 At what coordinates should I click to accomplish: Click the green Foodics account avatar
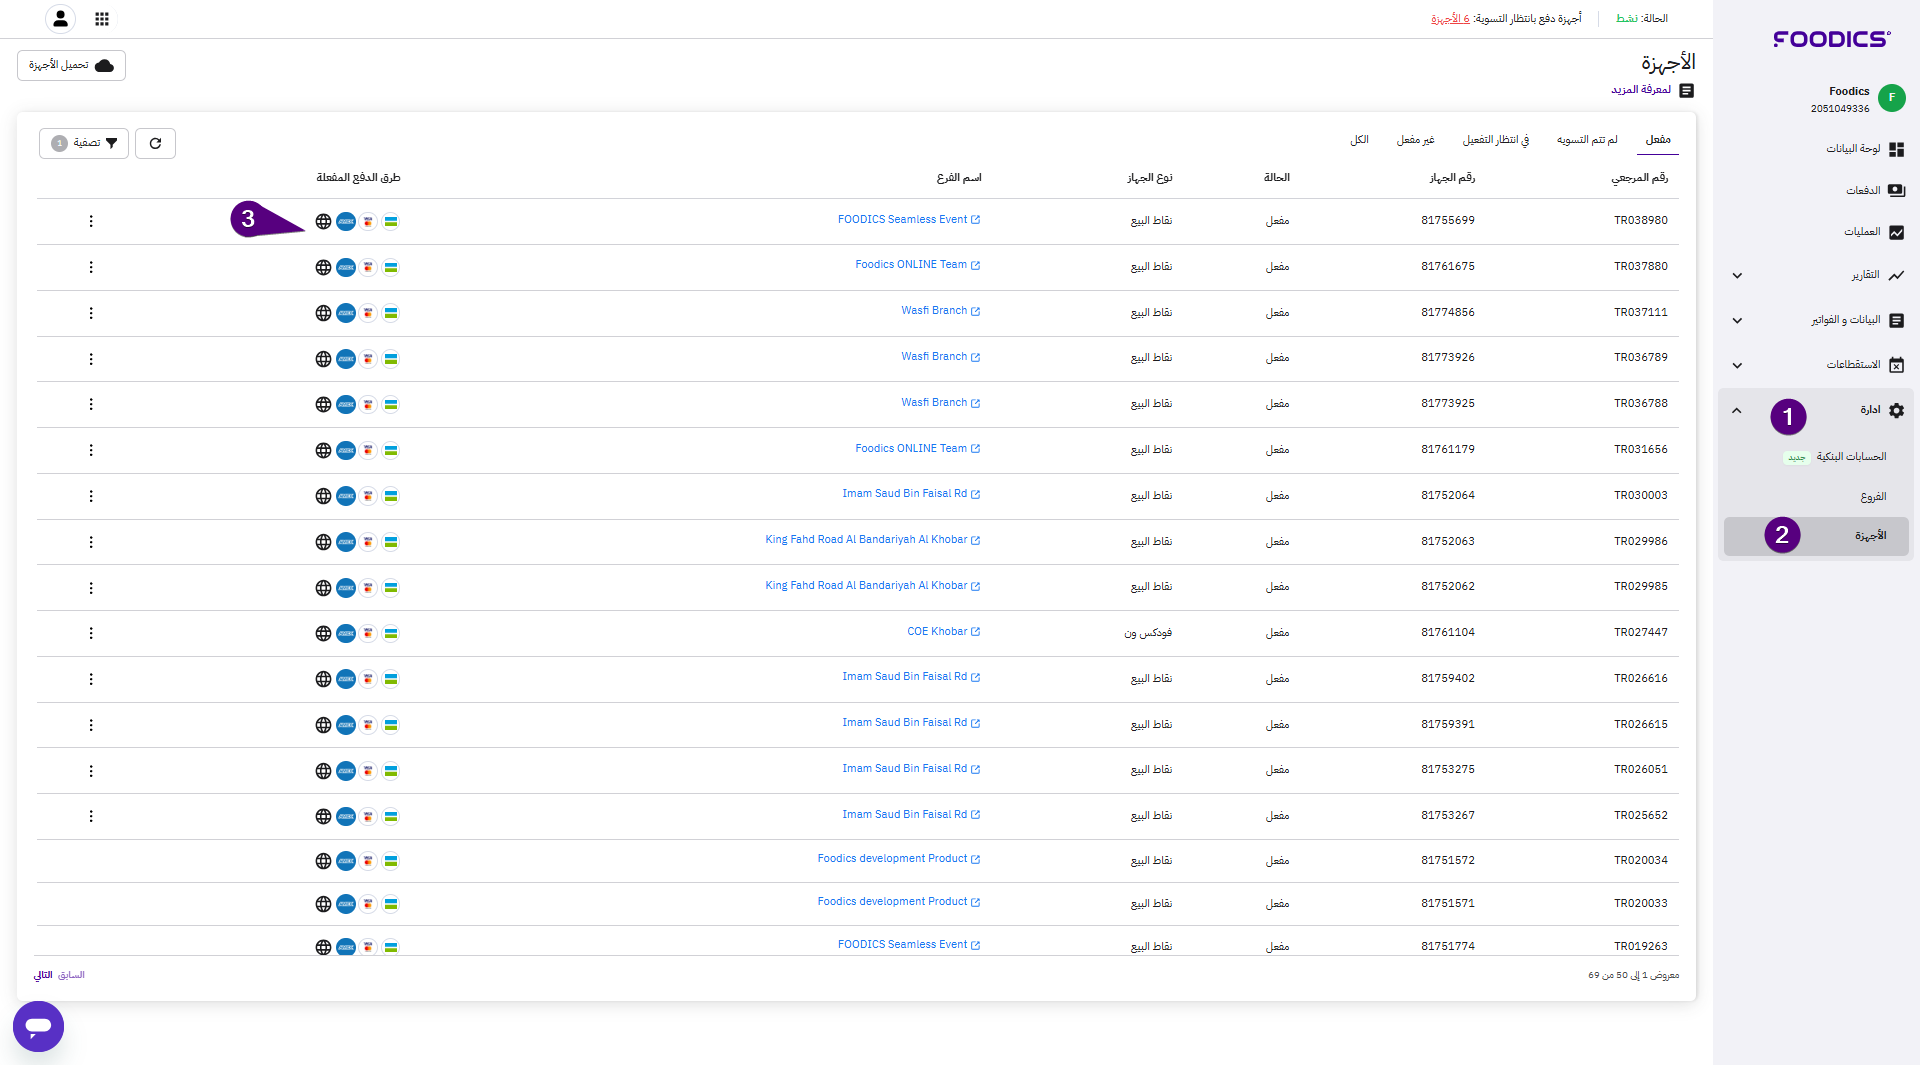coord(1891,97)
